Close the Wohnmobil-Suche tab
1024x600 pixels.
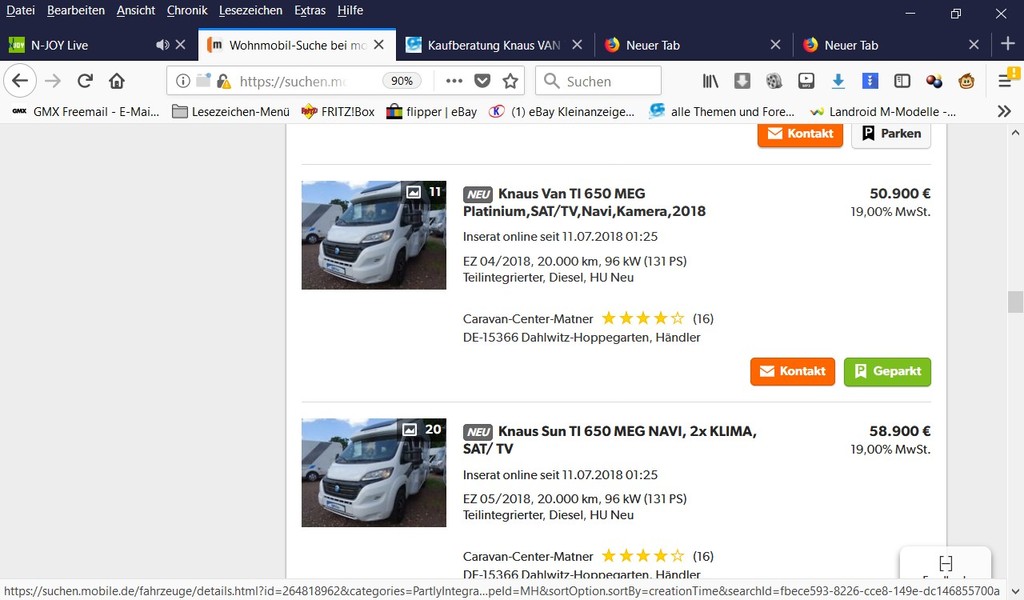(x=379, y=44)
